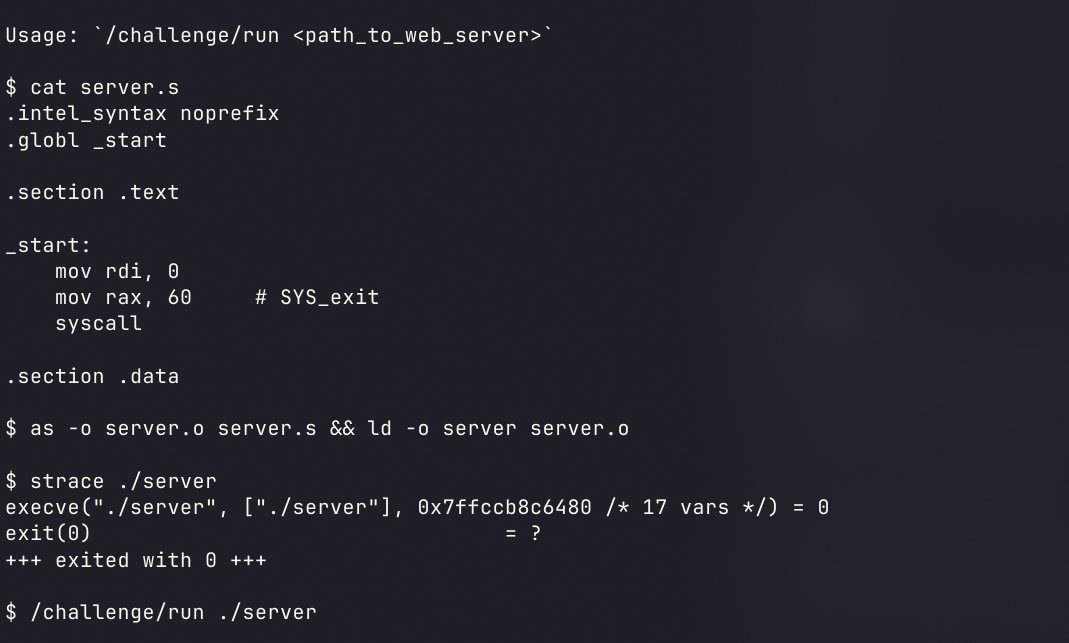The image size is (1069, 643).
Task: Click the 'mov rax, 60' instruction
Action: (x=123, y=297)
